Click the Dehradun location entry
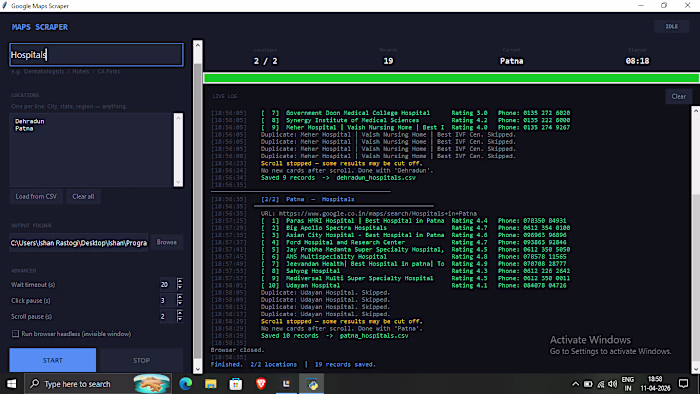 29,121
